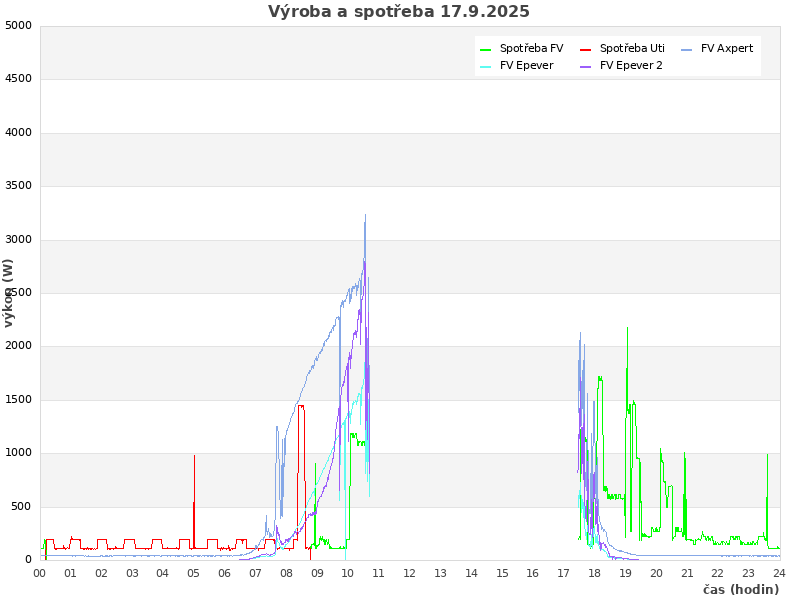Click the výkon (W) vertical axis label
Viewport: 800px width, 600px height.
click(9, 293)
